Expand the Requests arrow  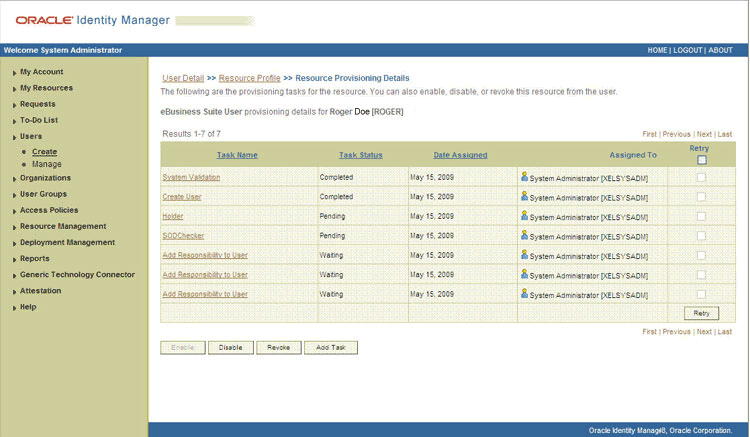(x=14, y=105)
